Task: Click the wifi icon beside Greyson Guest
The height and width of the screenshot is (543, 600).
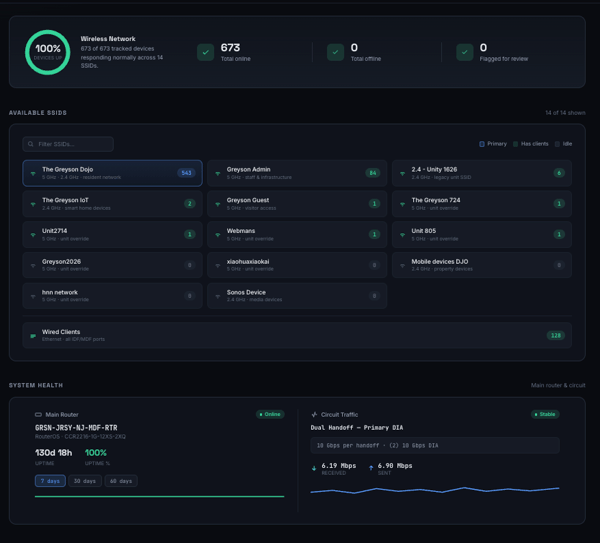Action: pyautogui.click(x=218, y=204)
